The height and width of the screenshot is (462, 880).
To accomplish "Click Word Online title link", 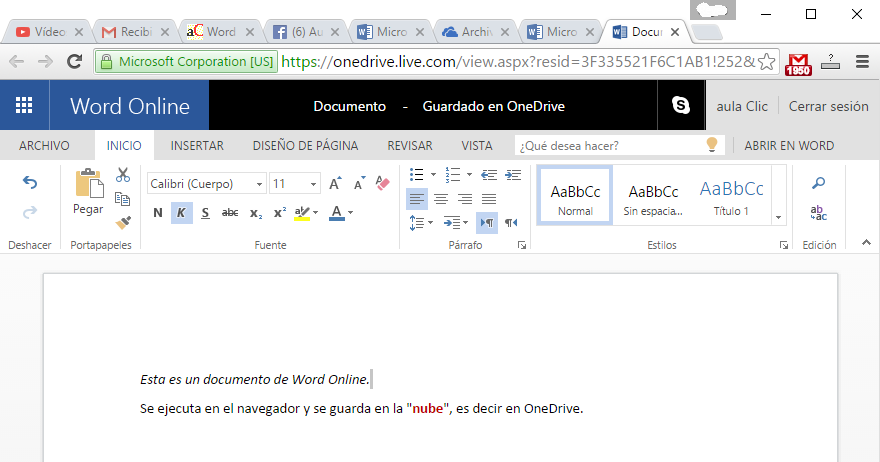I will click(x=130, y=106).
